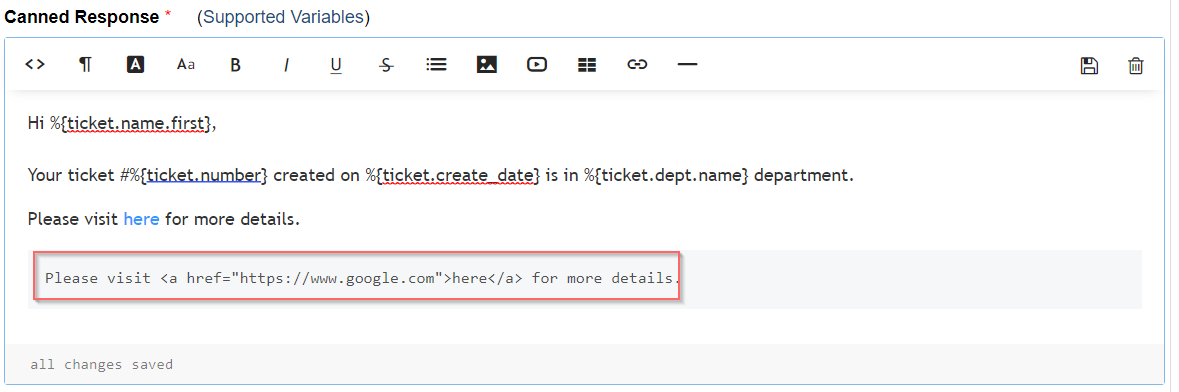This screenshot has width=1179, height=392.
Task: Toggle bold formatting
Action: click(x=235, y=65)
